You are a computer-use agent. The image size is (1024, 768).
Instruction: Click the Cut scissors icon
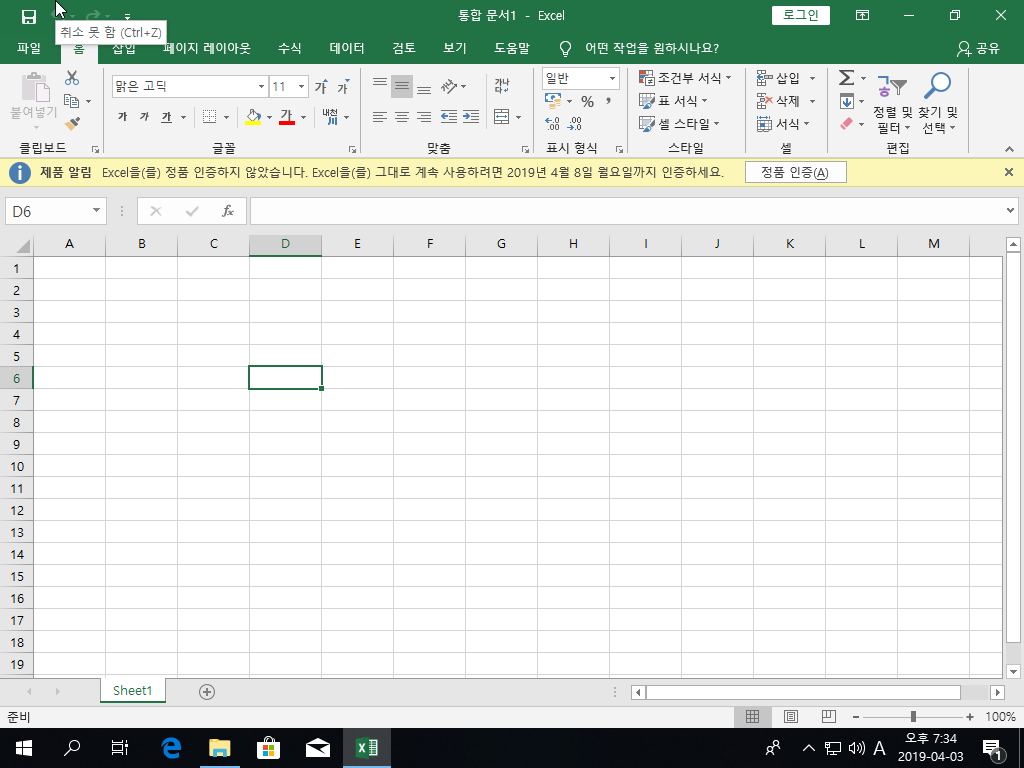point(72,78)
